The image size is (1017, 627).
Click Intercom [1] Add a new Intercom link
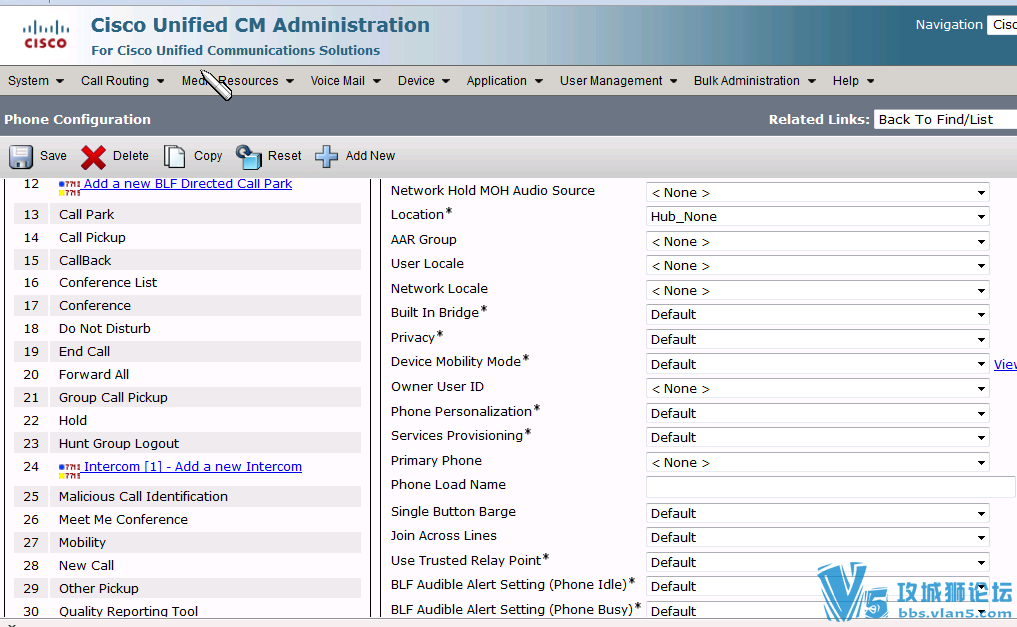[192, 467]
